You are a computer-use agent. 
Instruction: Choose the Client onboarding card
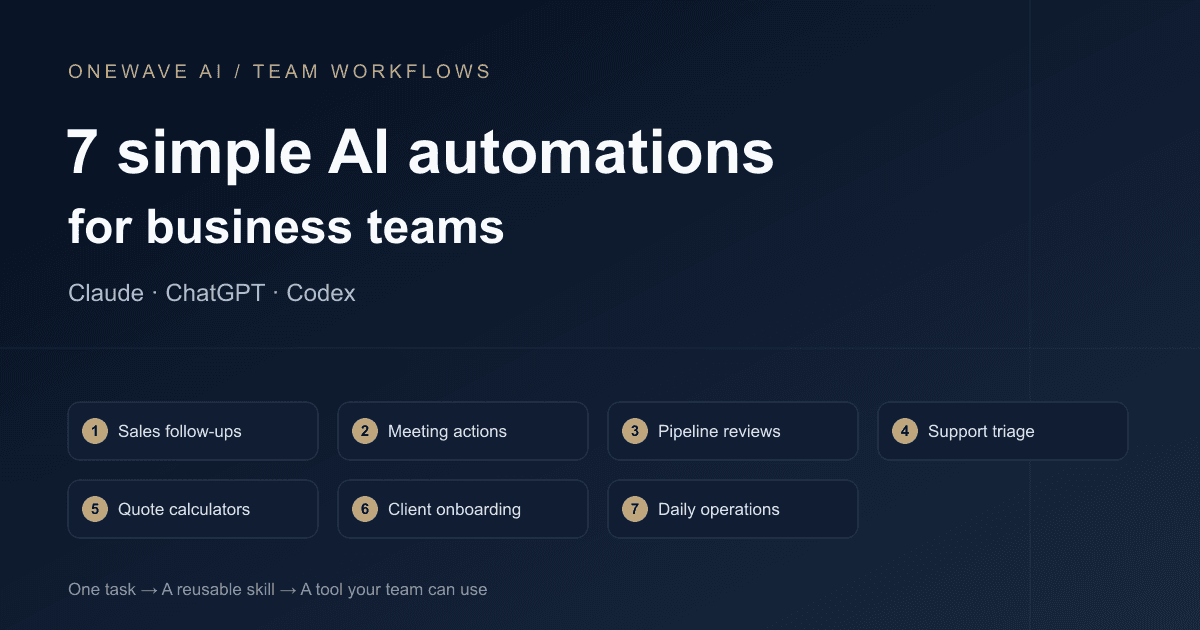[463, 509]
